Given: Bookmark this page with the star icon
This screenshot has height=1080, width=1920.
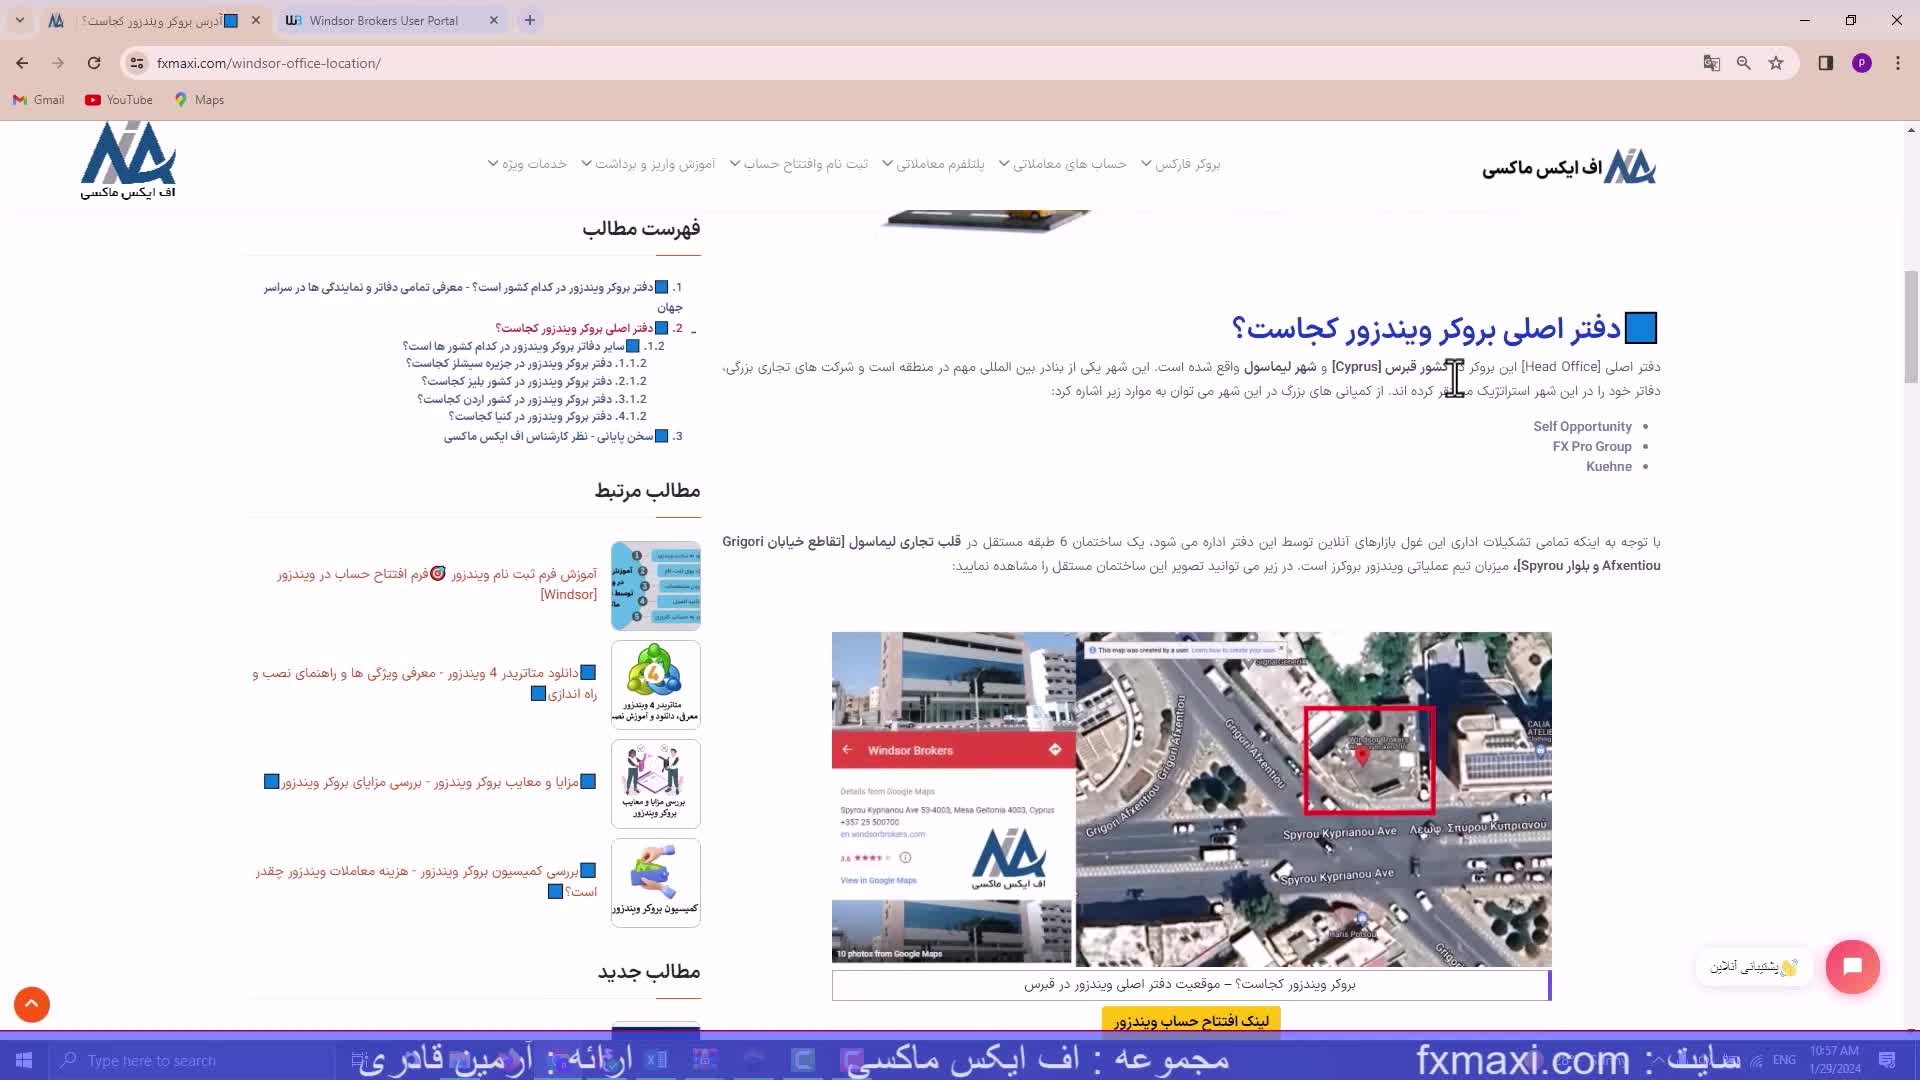Looking at the screenshot, I should click(x=1776, y=63).
